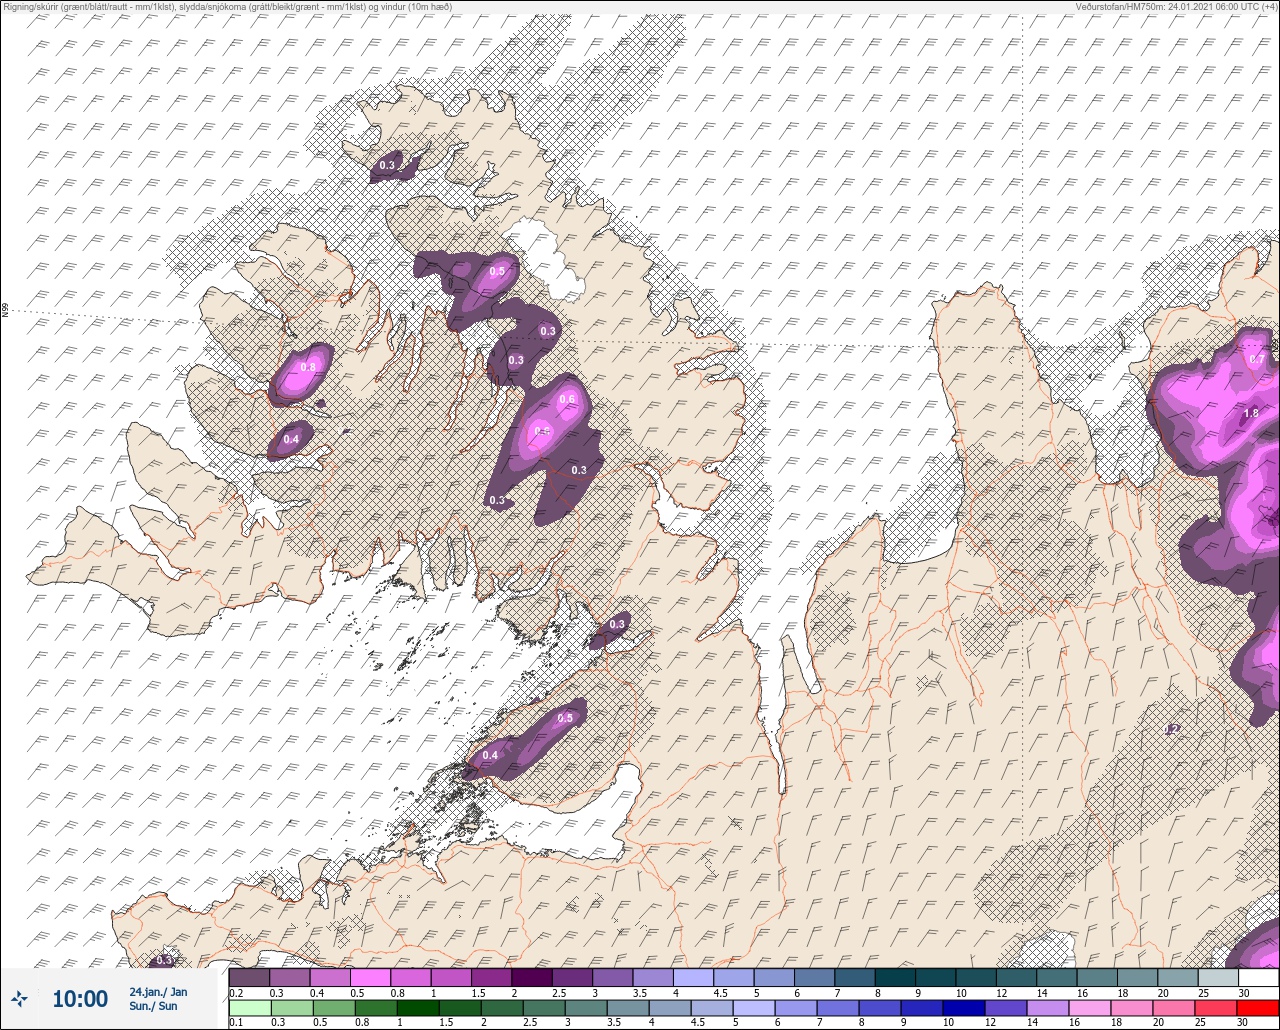Click the 0.8 snowfall value in magenta patch

click(308, 367)
